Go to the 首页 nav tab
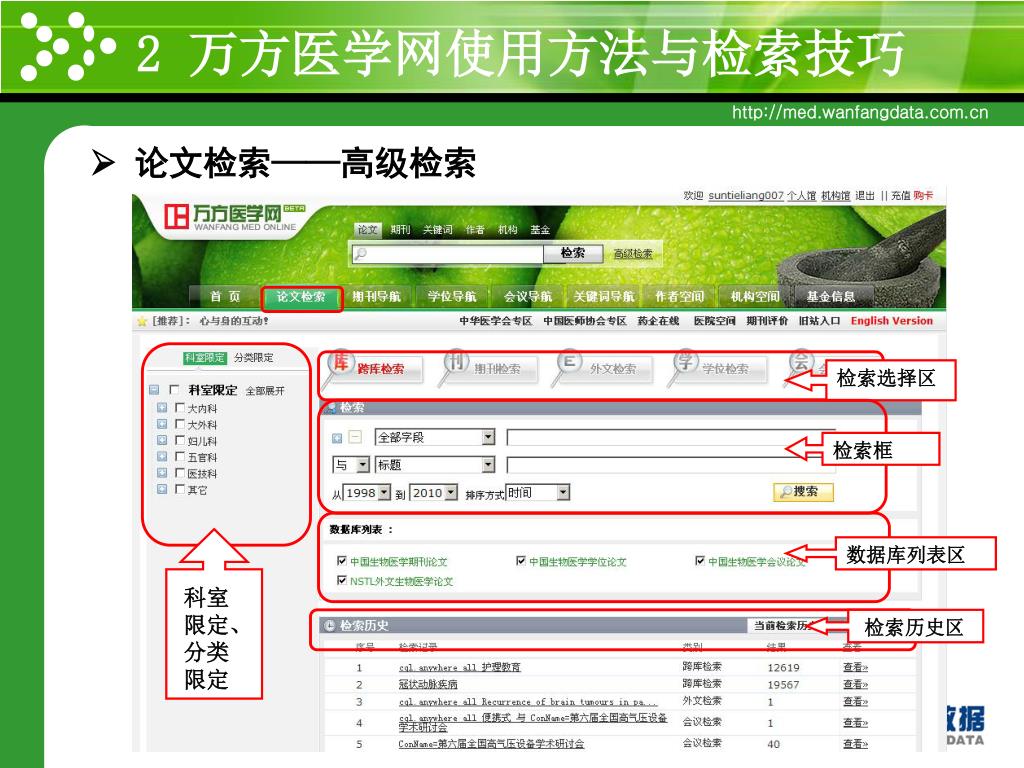Screen dimensions: 1024x768 225,296
